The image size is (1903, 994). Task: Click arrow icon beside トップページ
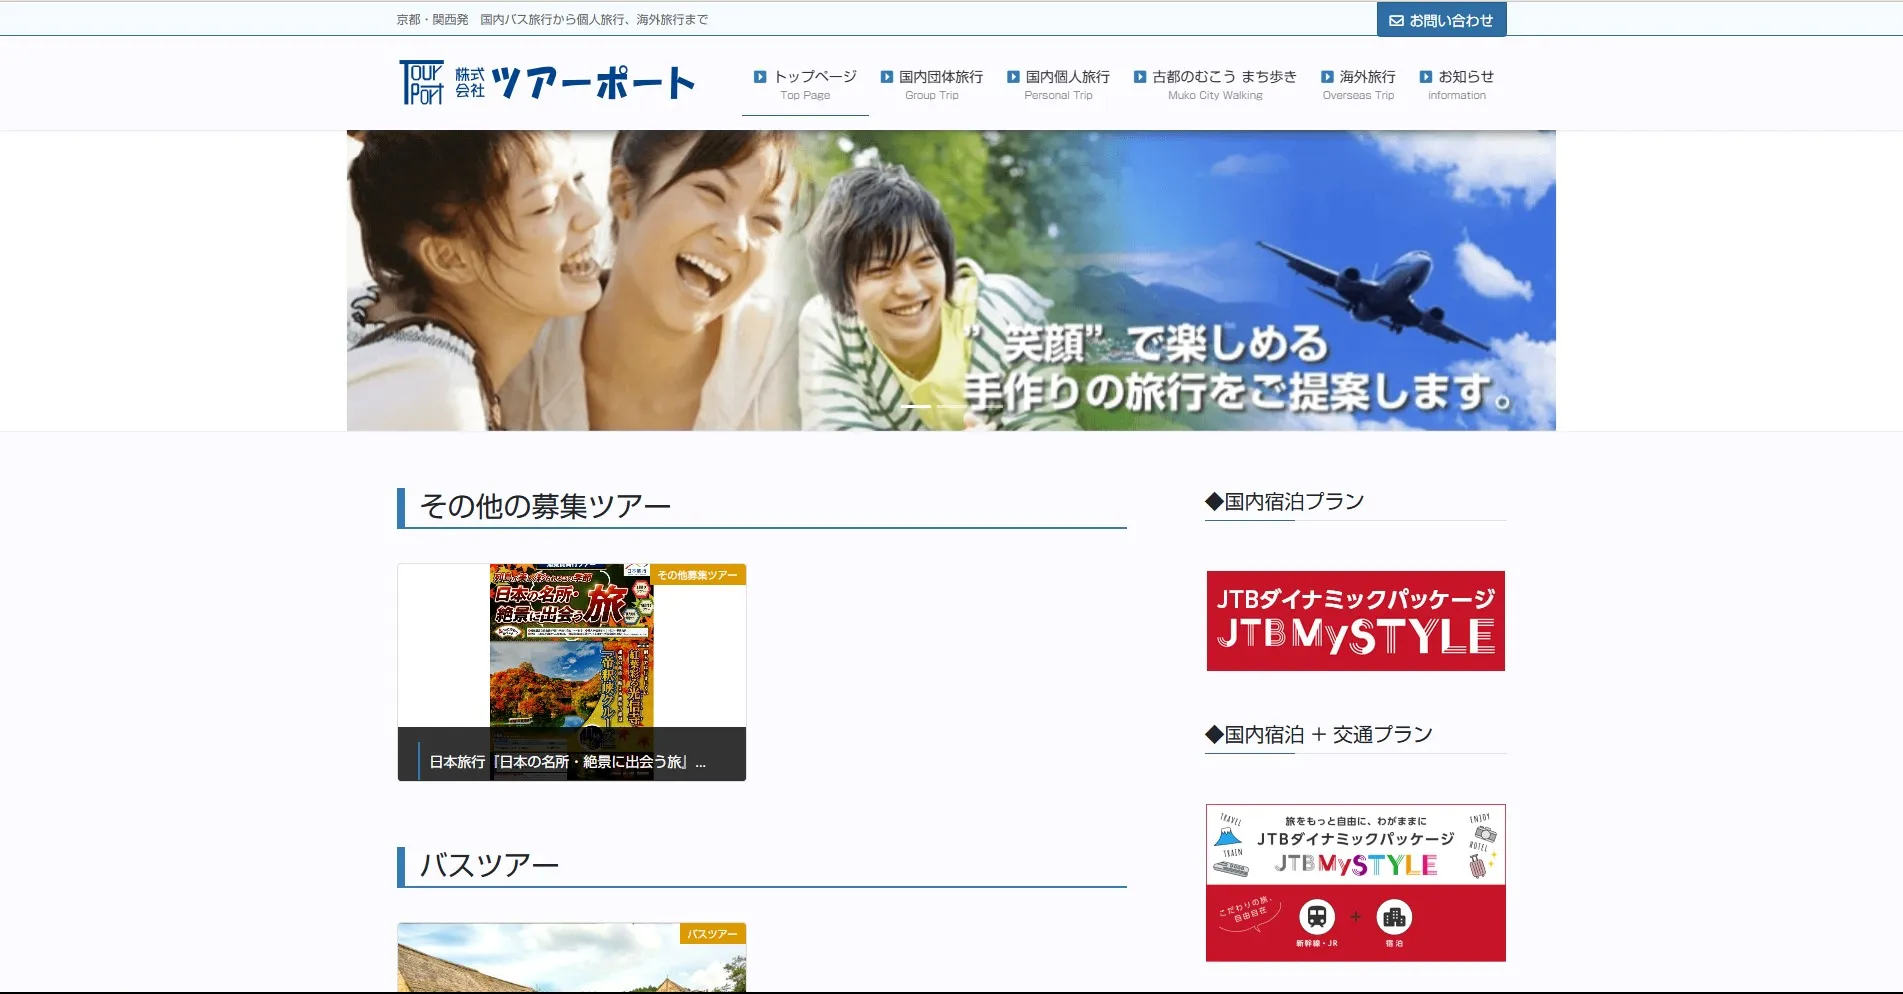coord(760,77)
